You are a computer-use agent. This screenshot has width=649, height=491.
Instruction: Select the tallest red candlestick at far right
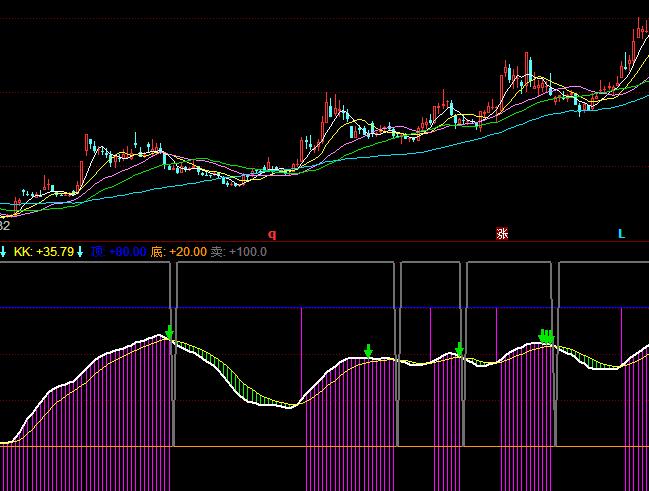pos(639,40)
